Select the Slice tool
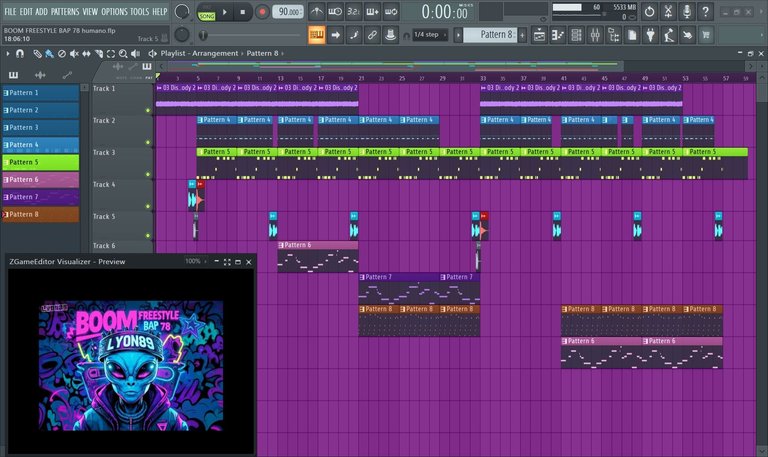This screenshot has height=457, width=768. click(x=99, y=54)
